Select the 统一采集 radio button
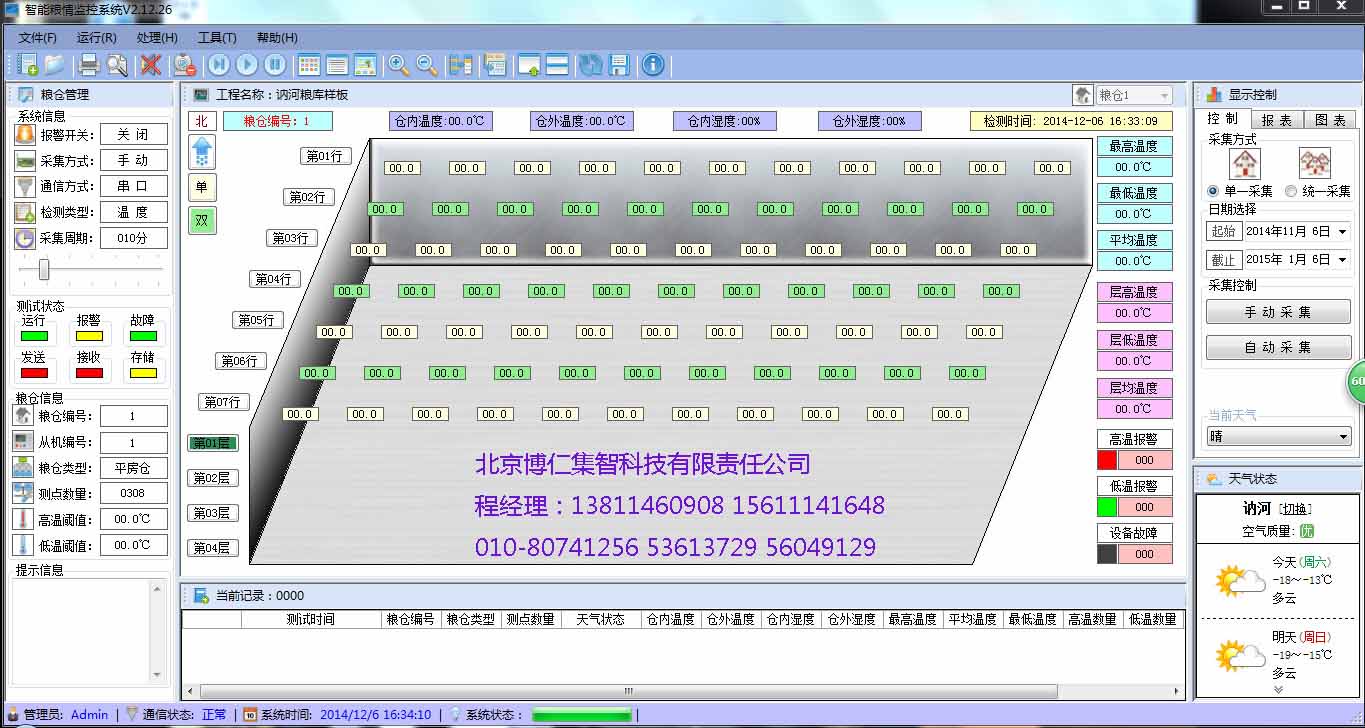Viewport: 1365px width, 728px height. pos(1291,191)
